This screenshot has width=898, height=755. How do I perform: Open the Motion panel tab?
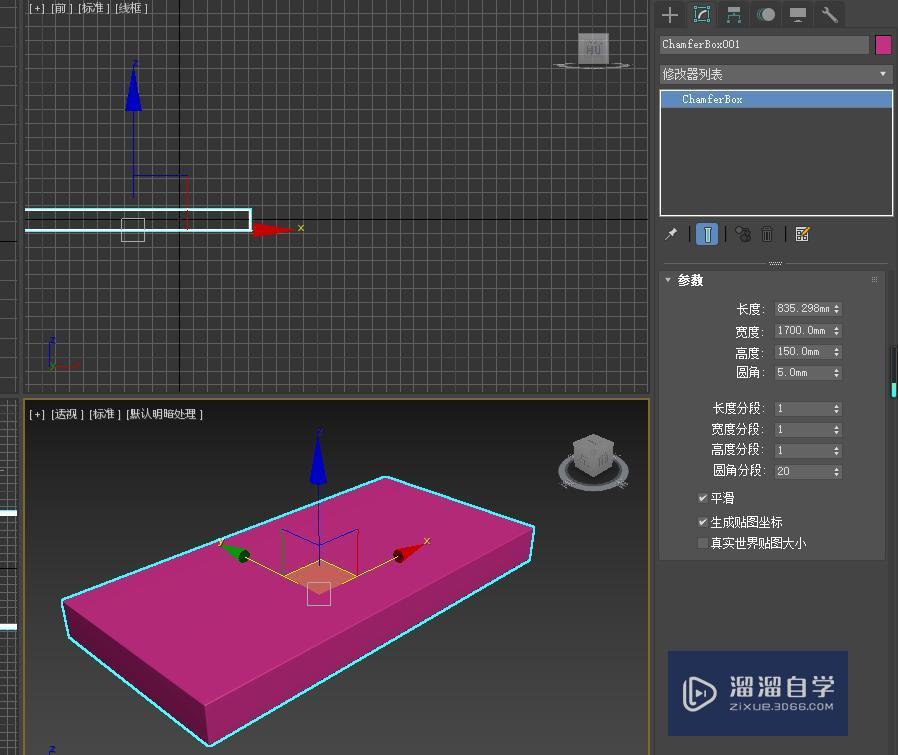[x=766, y=14]
